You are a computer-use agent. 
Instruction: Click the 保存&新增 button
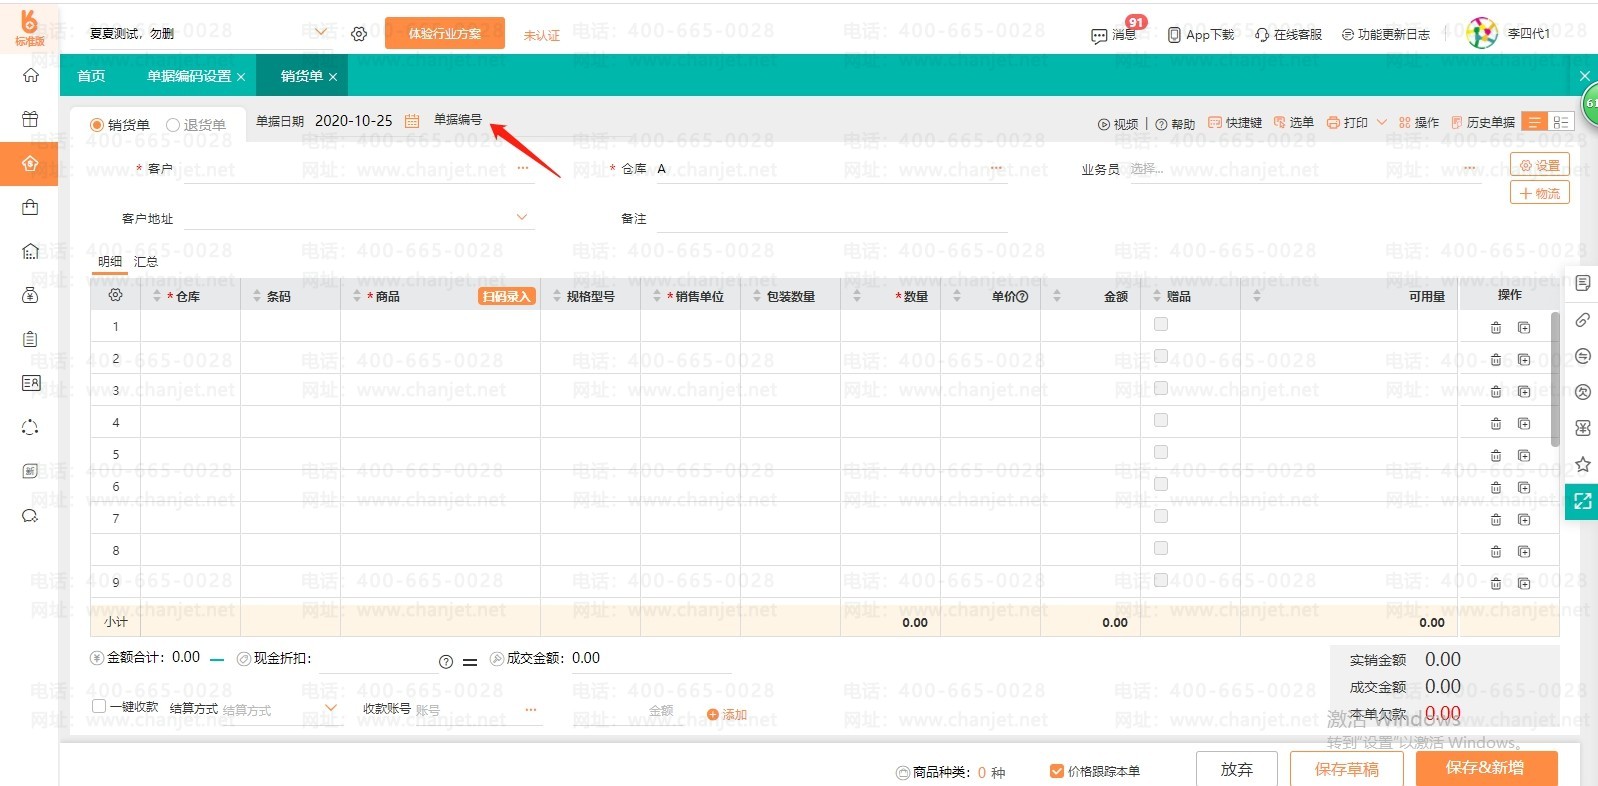(1485, 768)
